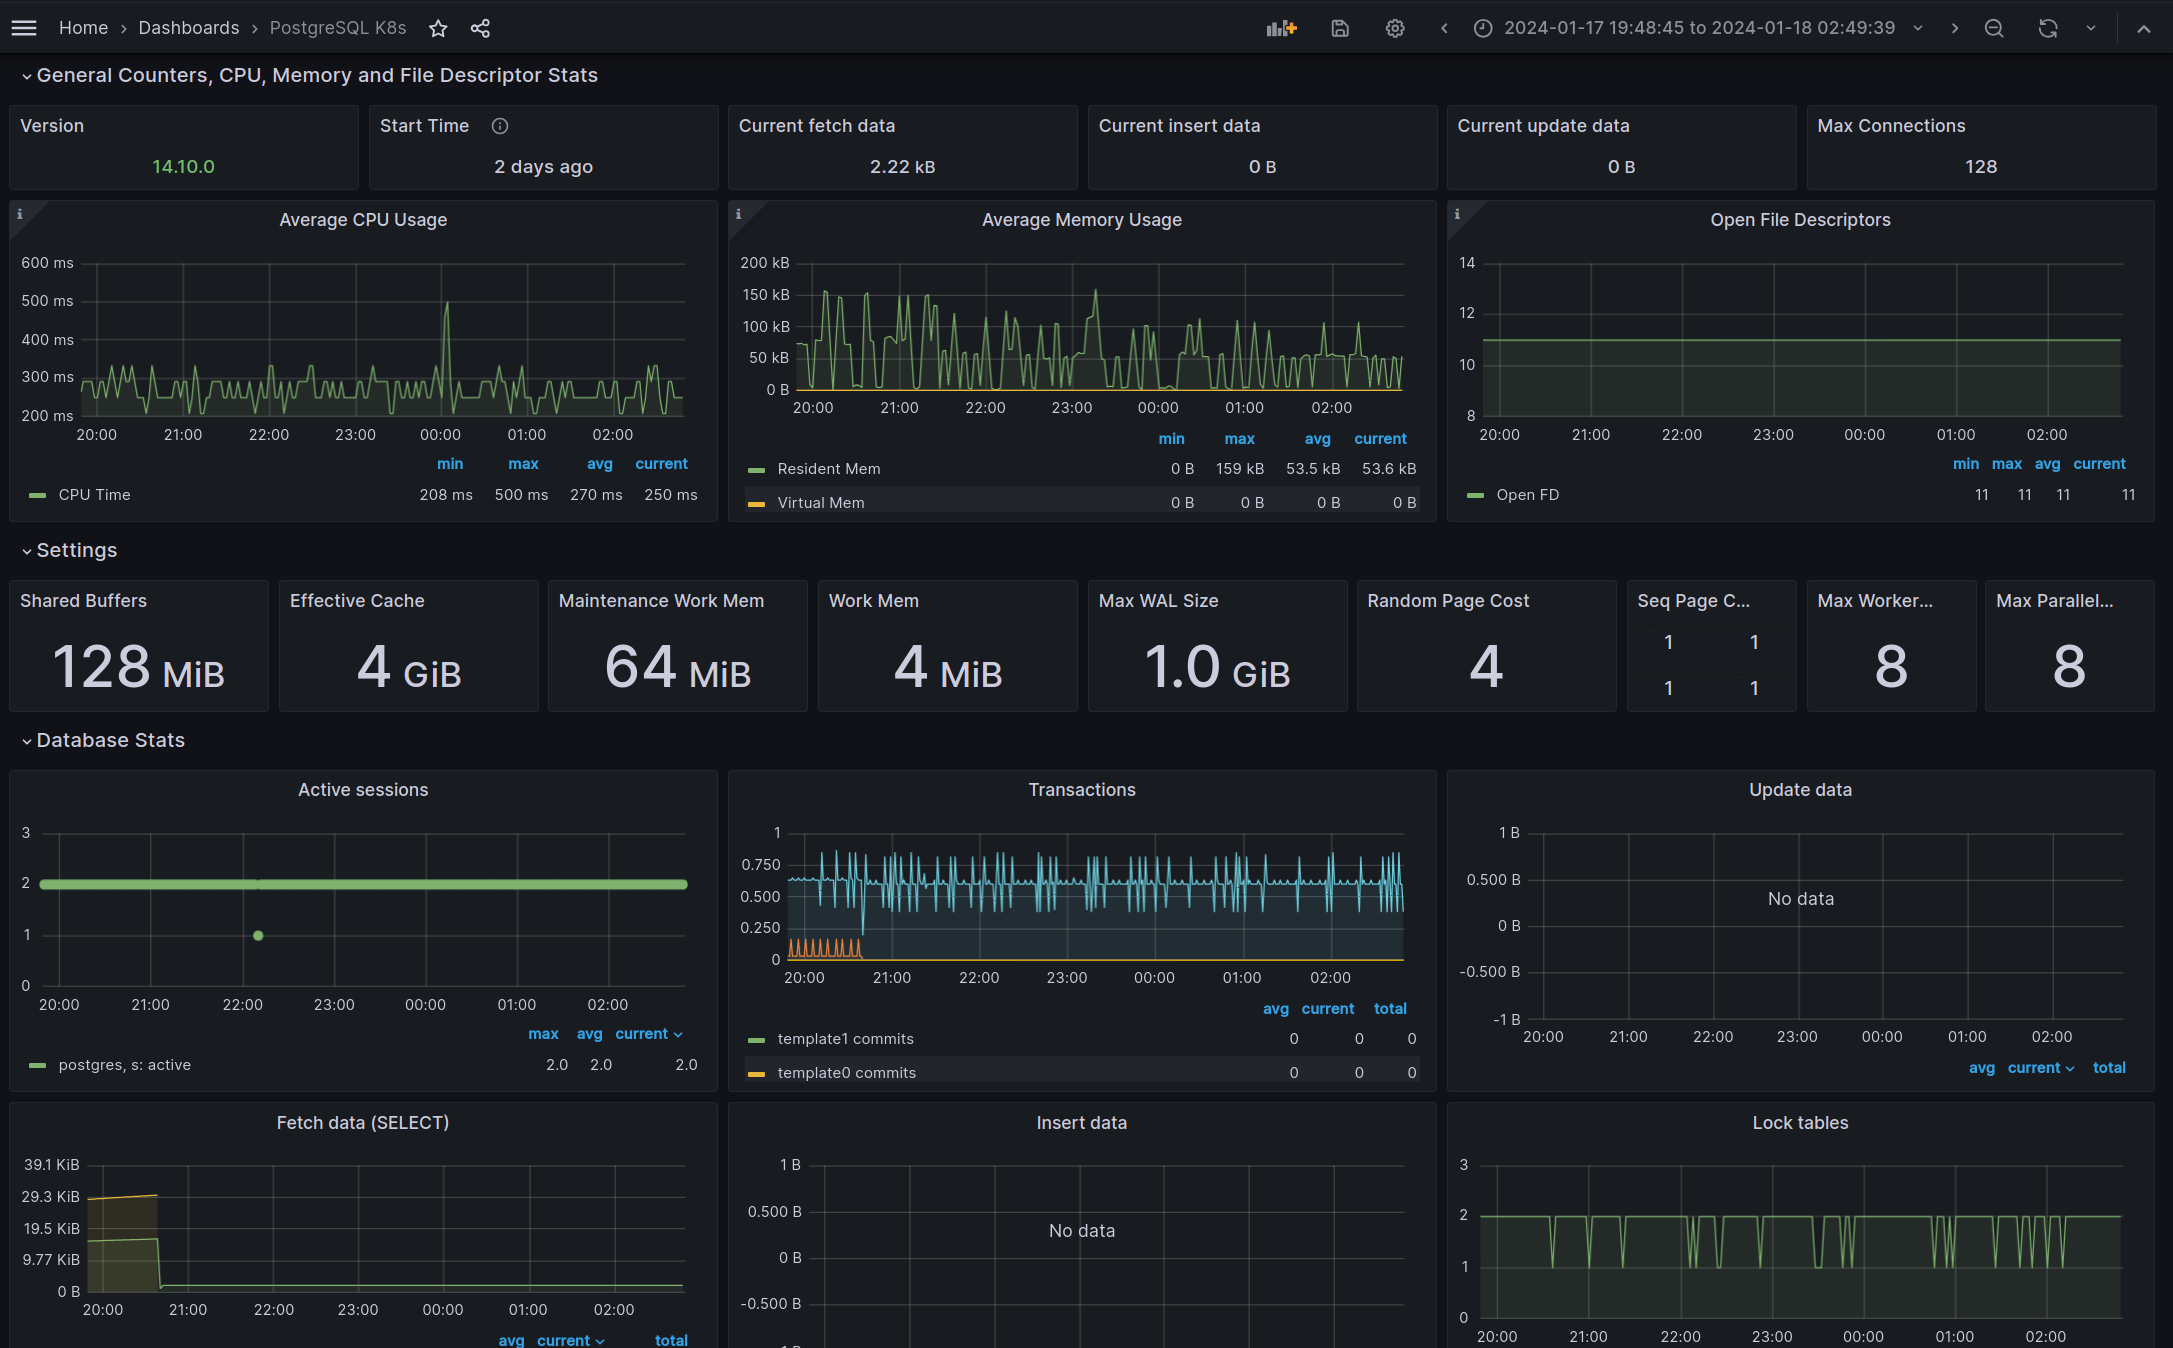Click the Resident Mem color swatch
This screenshot has height=1348, width=2173.
click(x=757, y=469)
